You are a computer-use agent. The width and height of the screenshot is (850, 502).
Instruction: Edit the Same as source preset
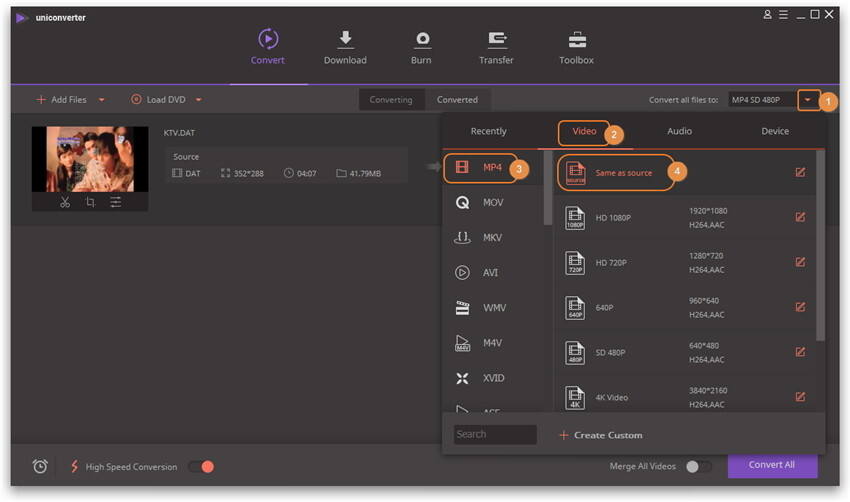coord(800,172)
